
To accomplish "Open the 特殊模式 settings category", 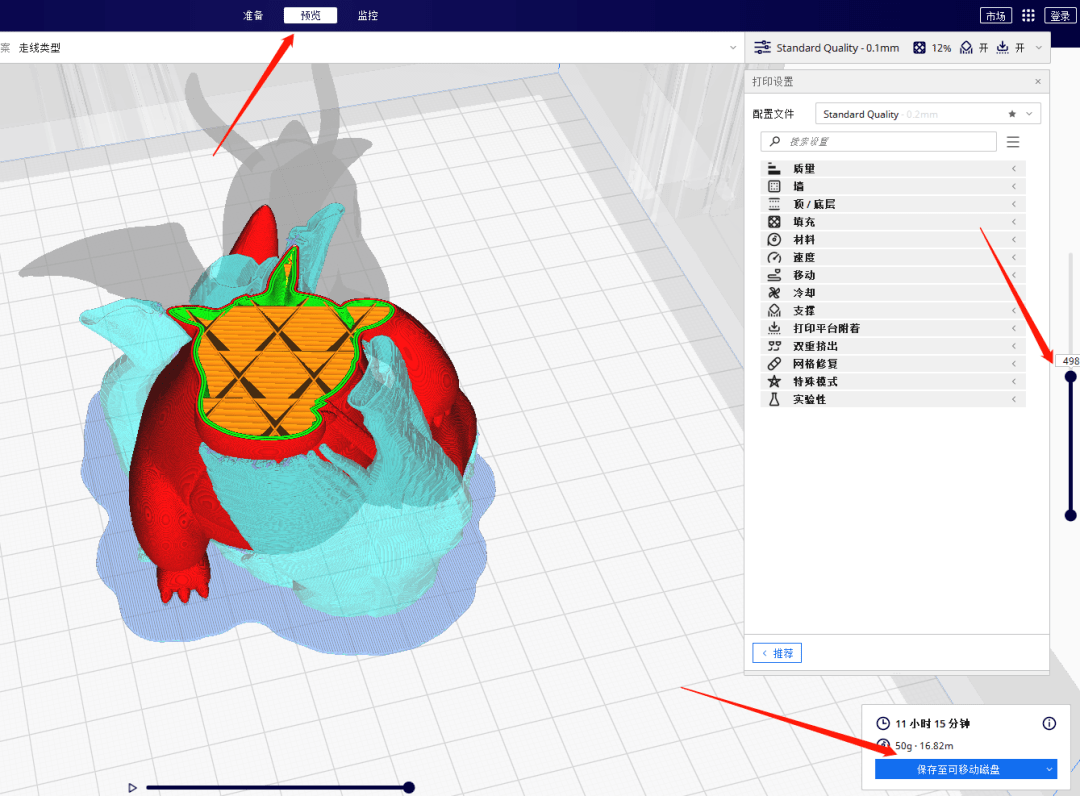I will click(893, 381).
